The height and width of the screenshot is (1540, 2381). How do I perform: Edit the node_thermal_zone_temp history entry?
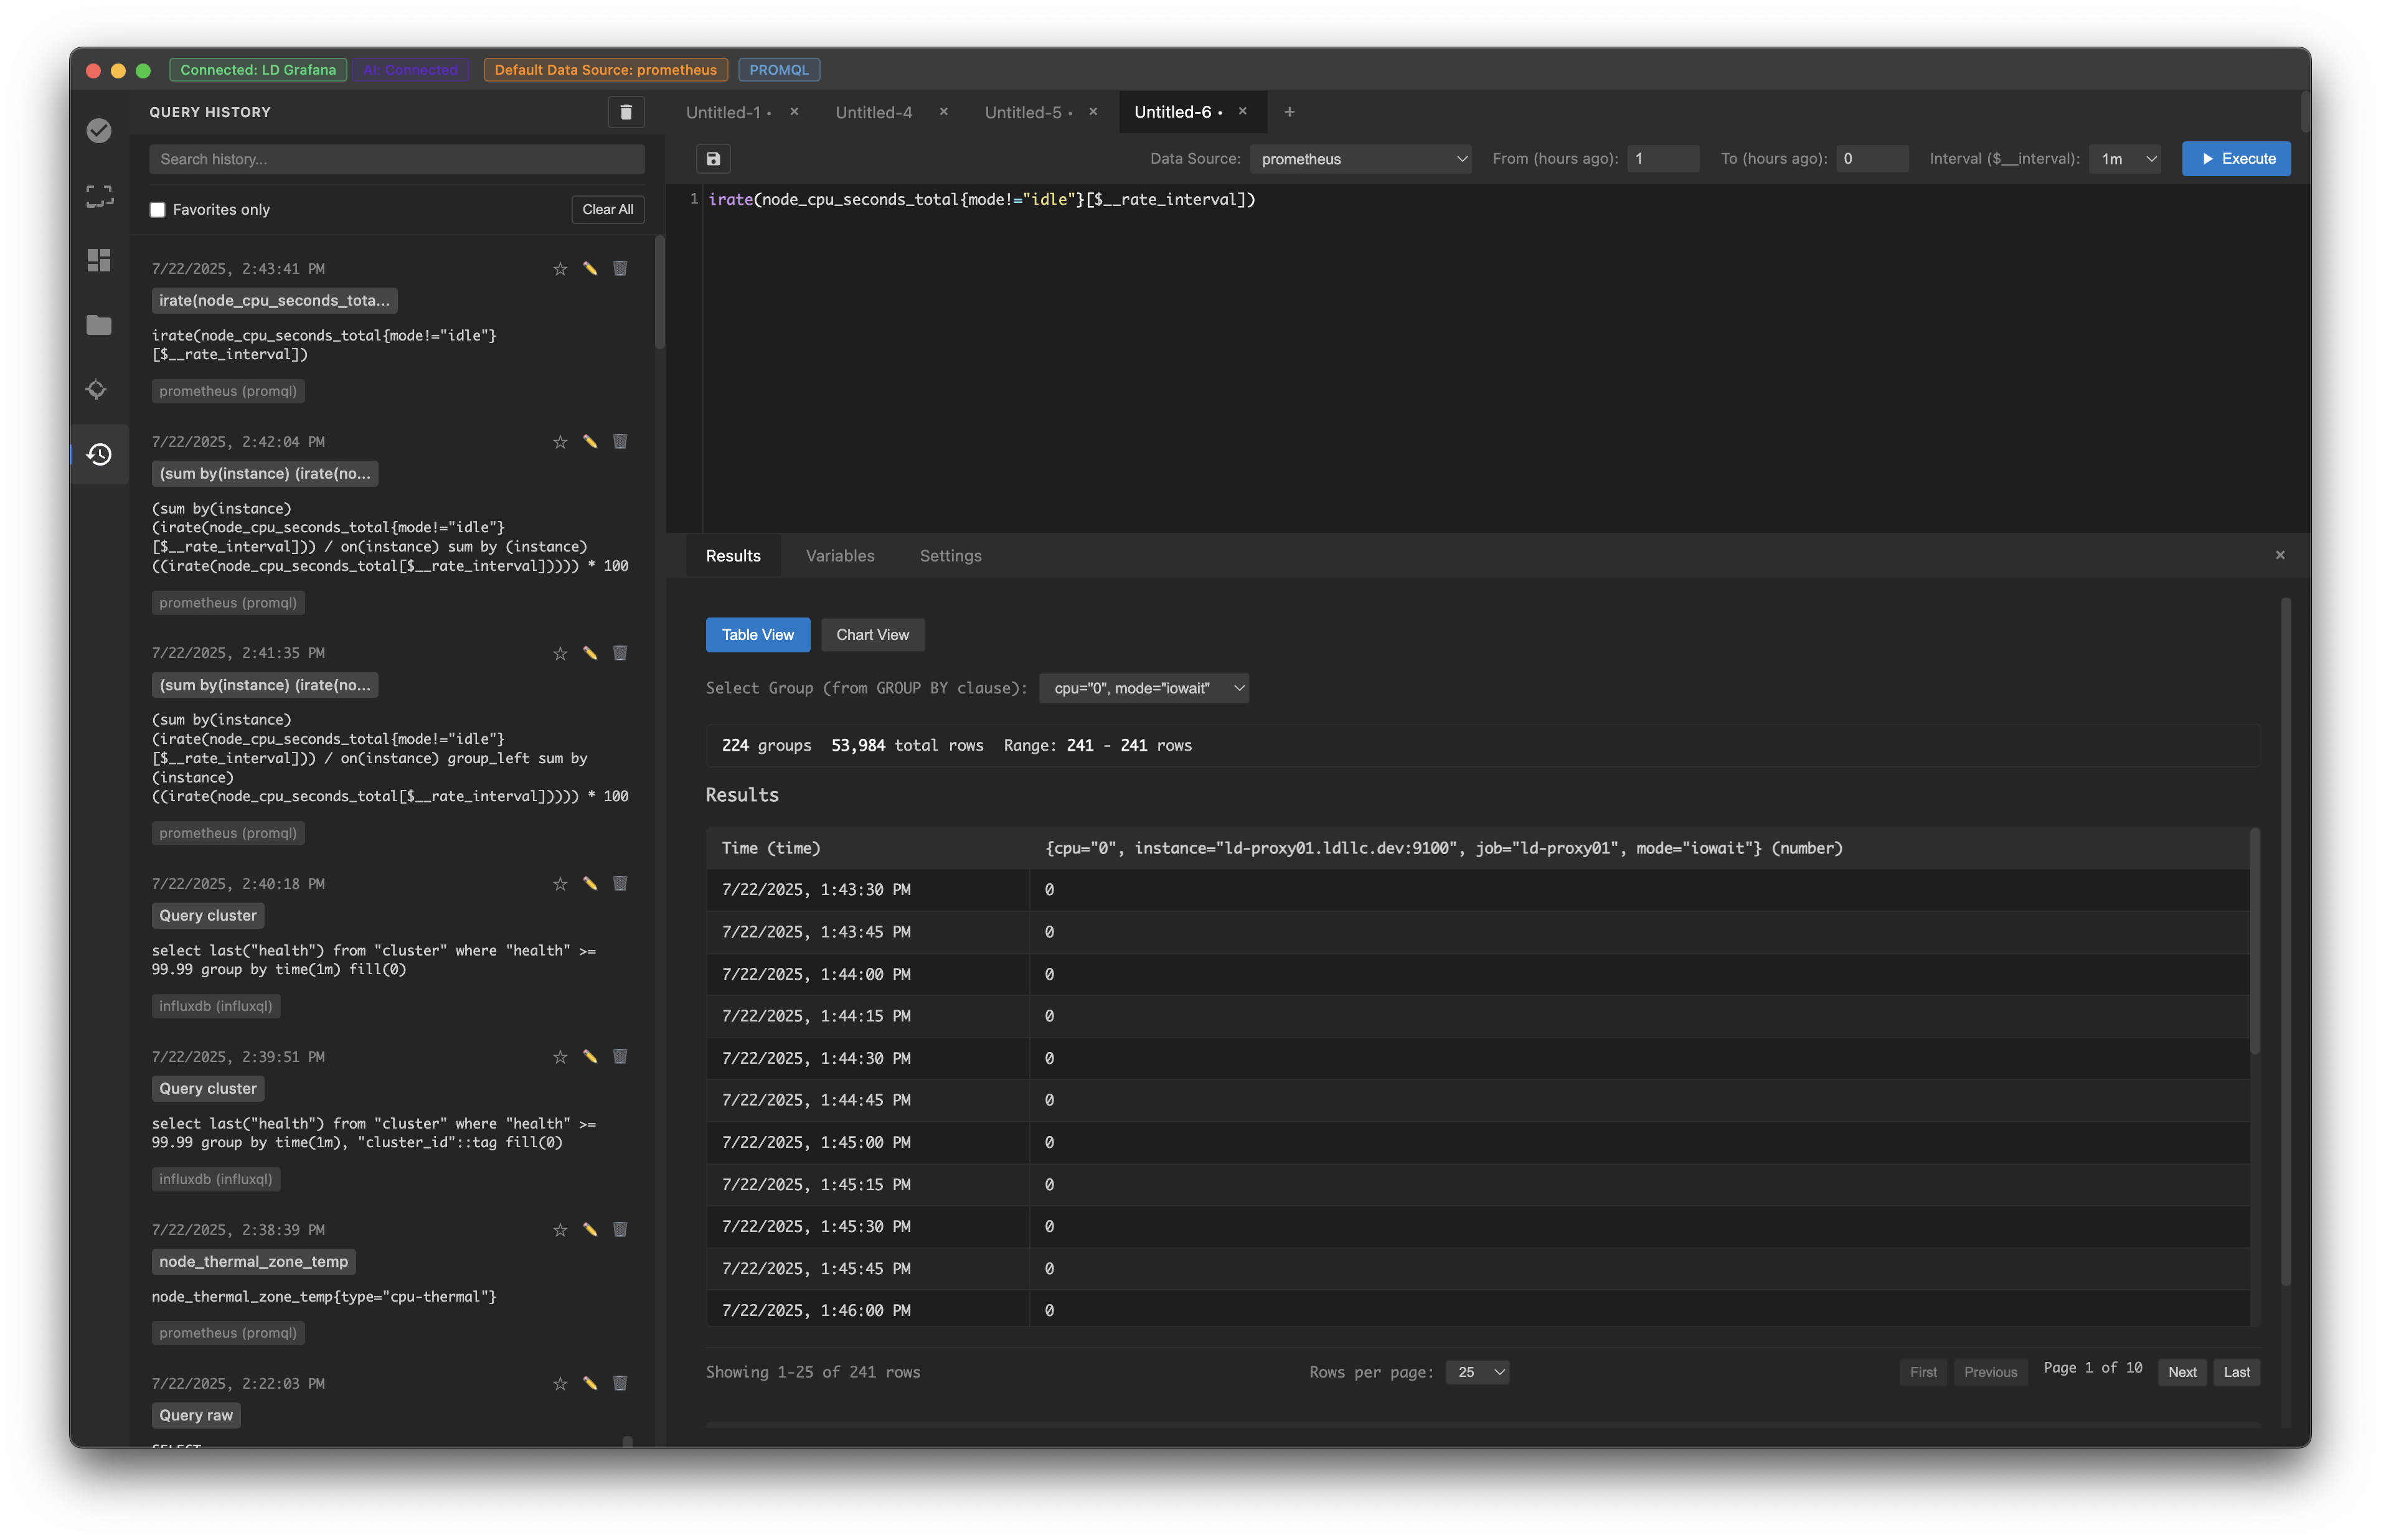coord(590,1229)
